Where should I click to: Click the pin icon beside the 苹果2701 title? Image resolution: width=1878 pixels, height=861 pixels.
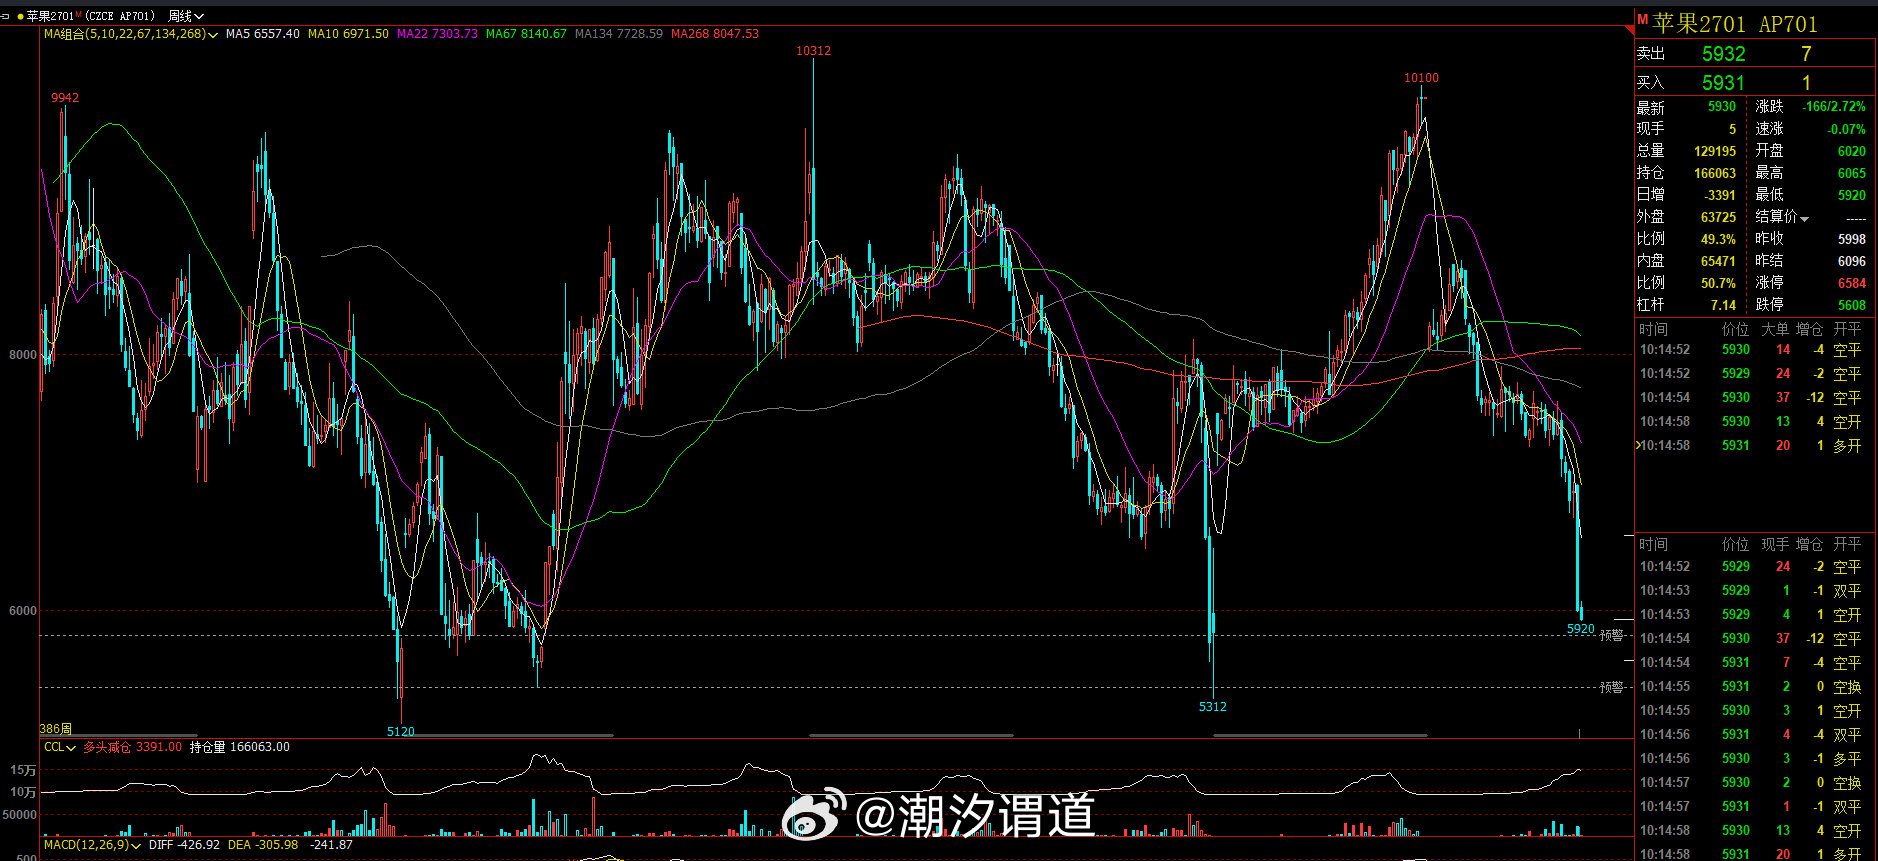[5, 16]
